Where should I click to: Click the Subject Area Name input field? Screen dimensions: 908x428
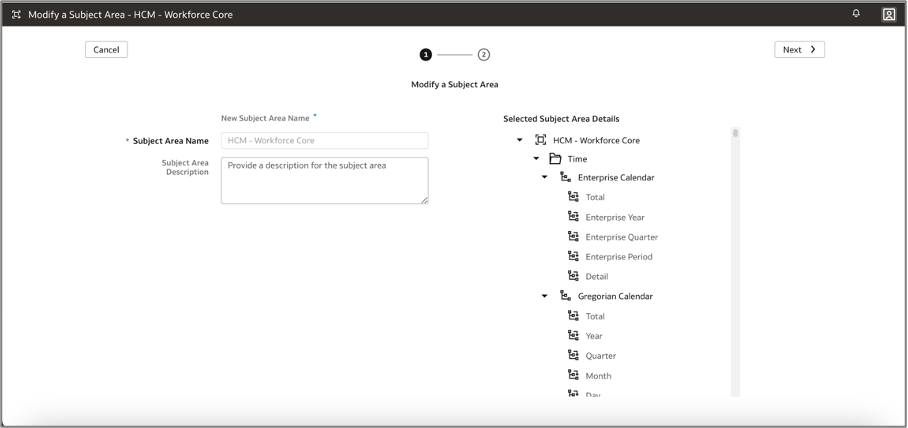click(325, 140)
